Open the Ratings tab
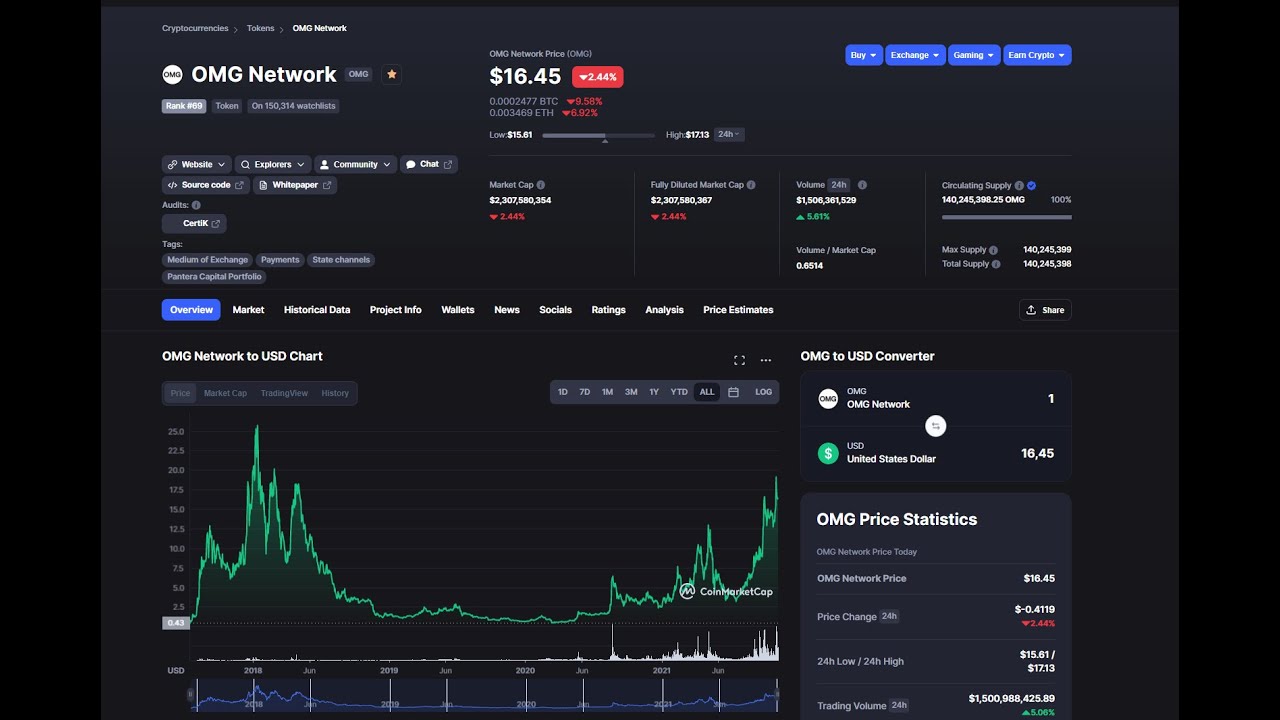 click(x=608, y=310)
